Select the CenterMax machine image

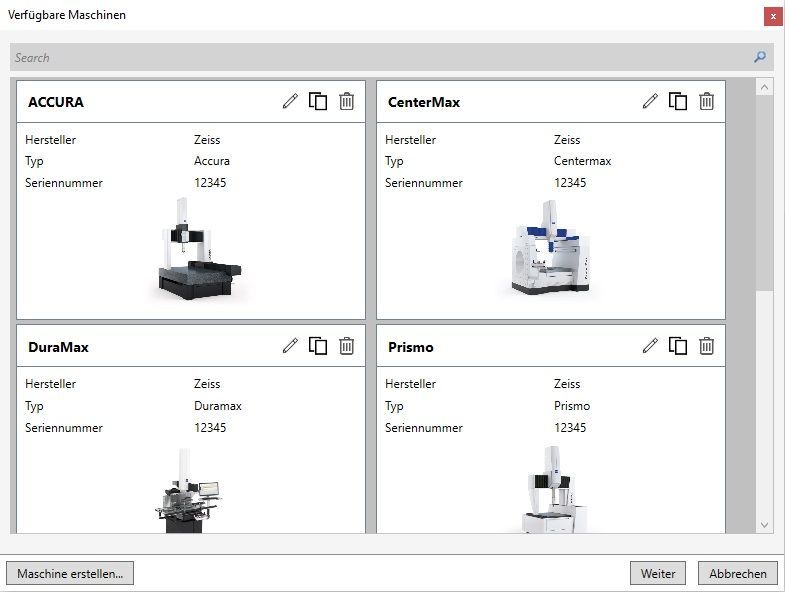[x=550, y=247]
